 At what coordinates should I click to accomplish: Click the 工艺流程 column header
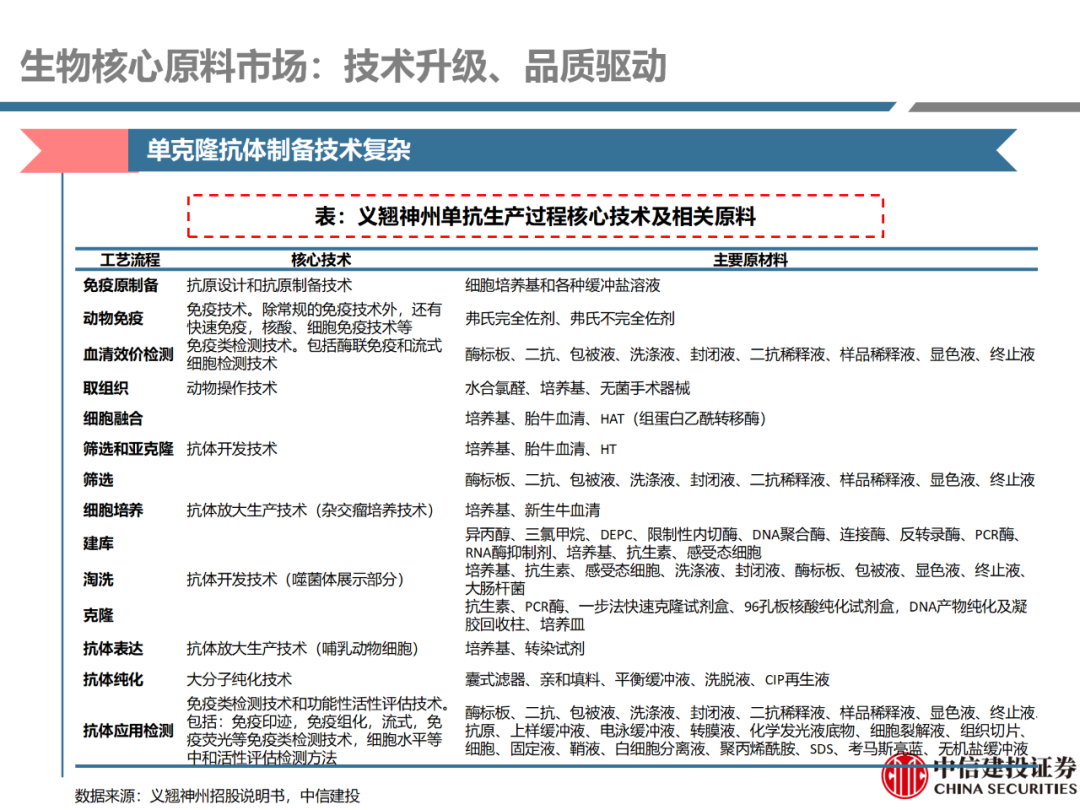tap(130, 260)
